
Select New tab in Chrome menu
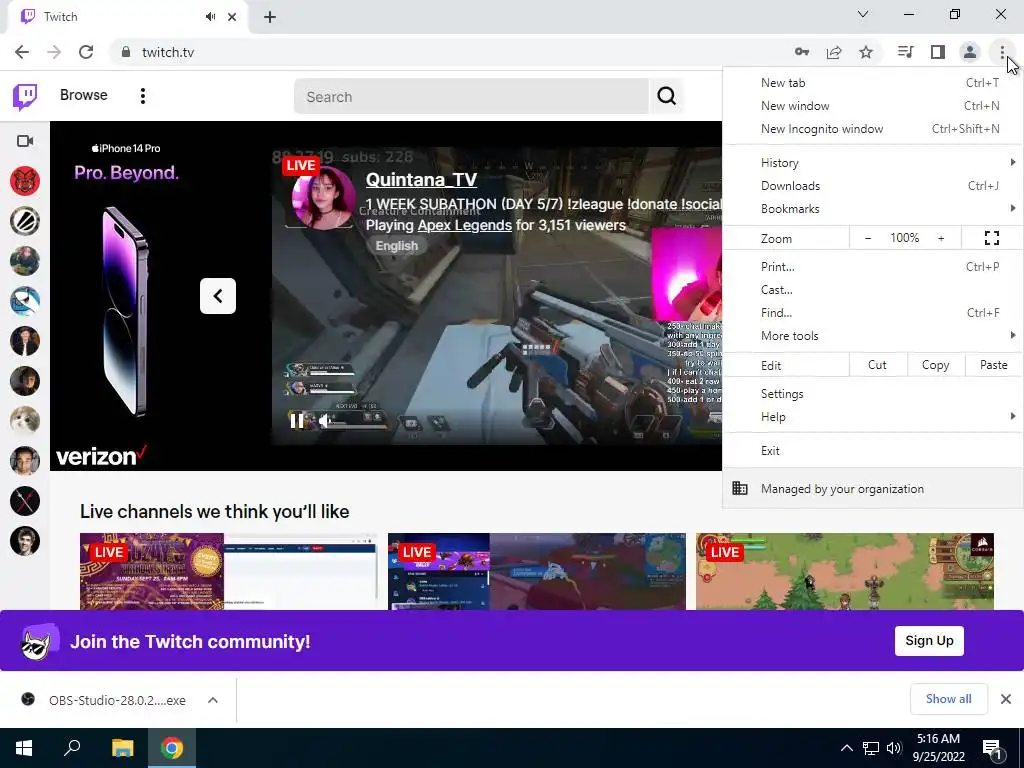coord(872,83)
